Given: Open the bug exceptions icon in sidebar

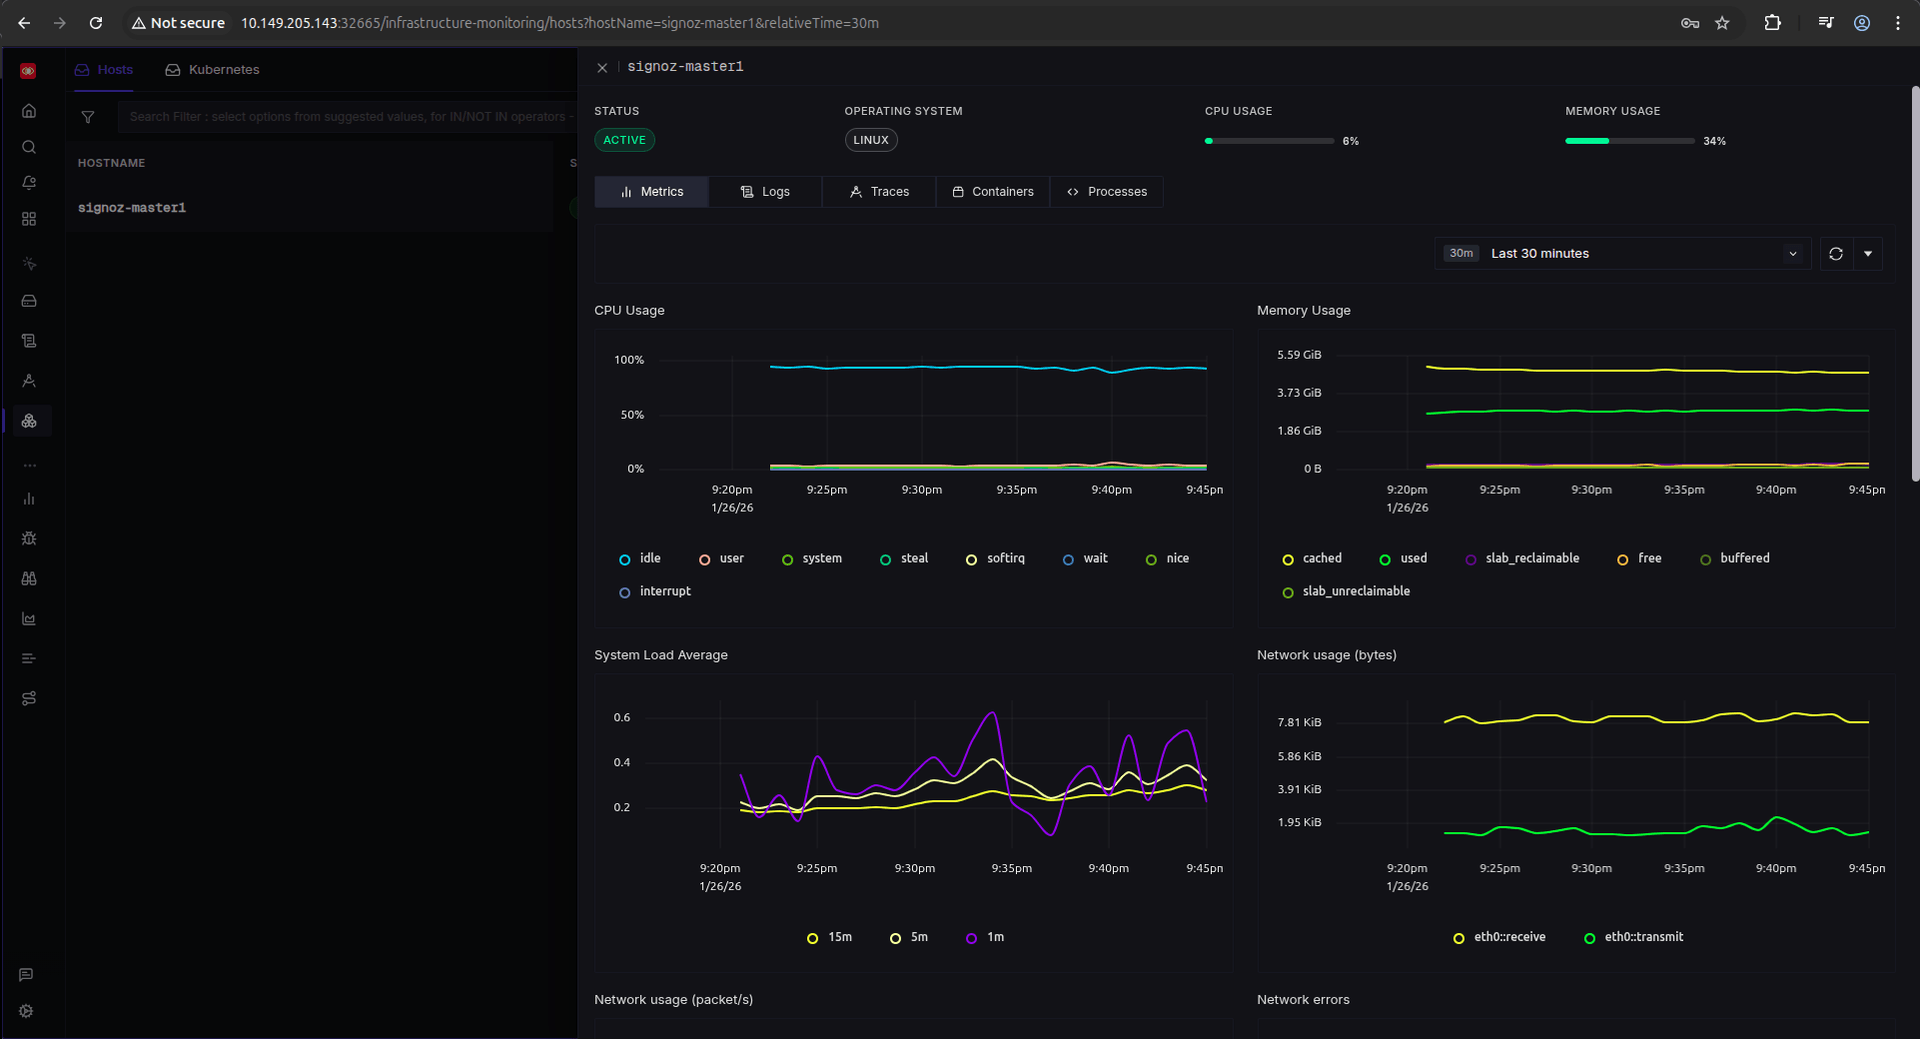Looking at the screenshot, I should point(29,538).
